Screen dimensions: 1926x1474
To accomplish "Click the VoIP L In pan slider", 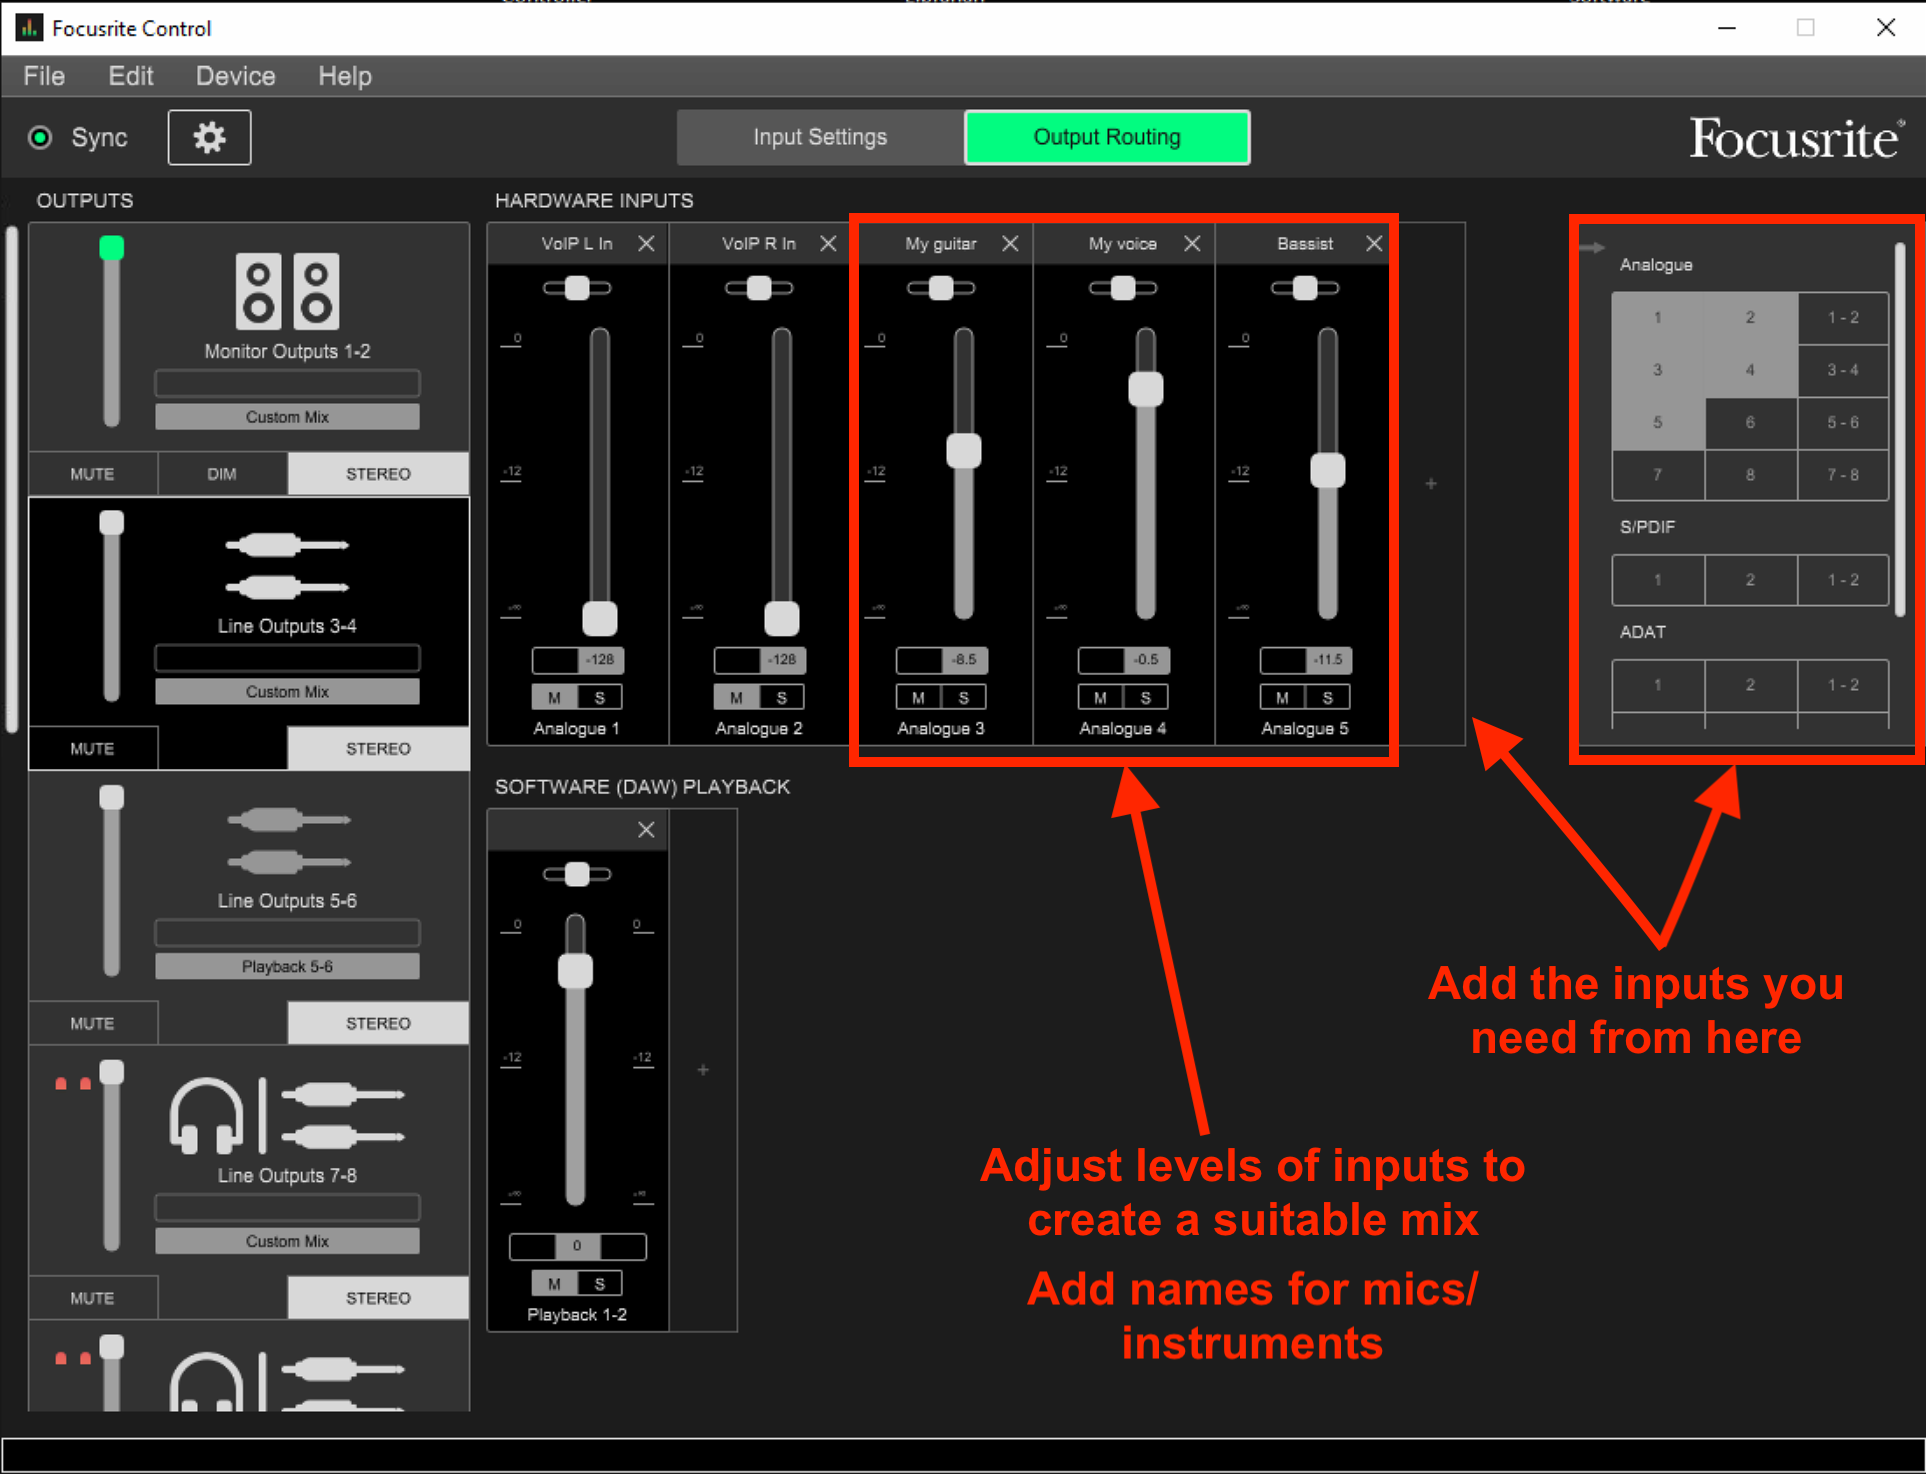I will (577, 288).
